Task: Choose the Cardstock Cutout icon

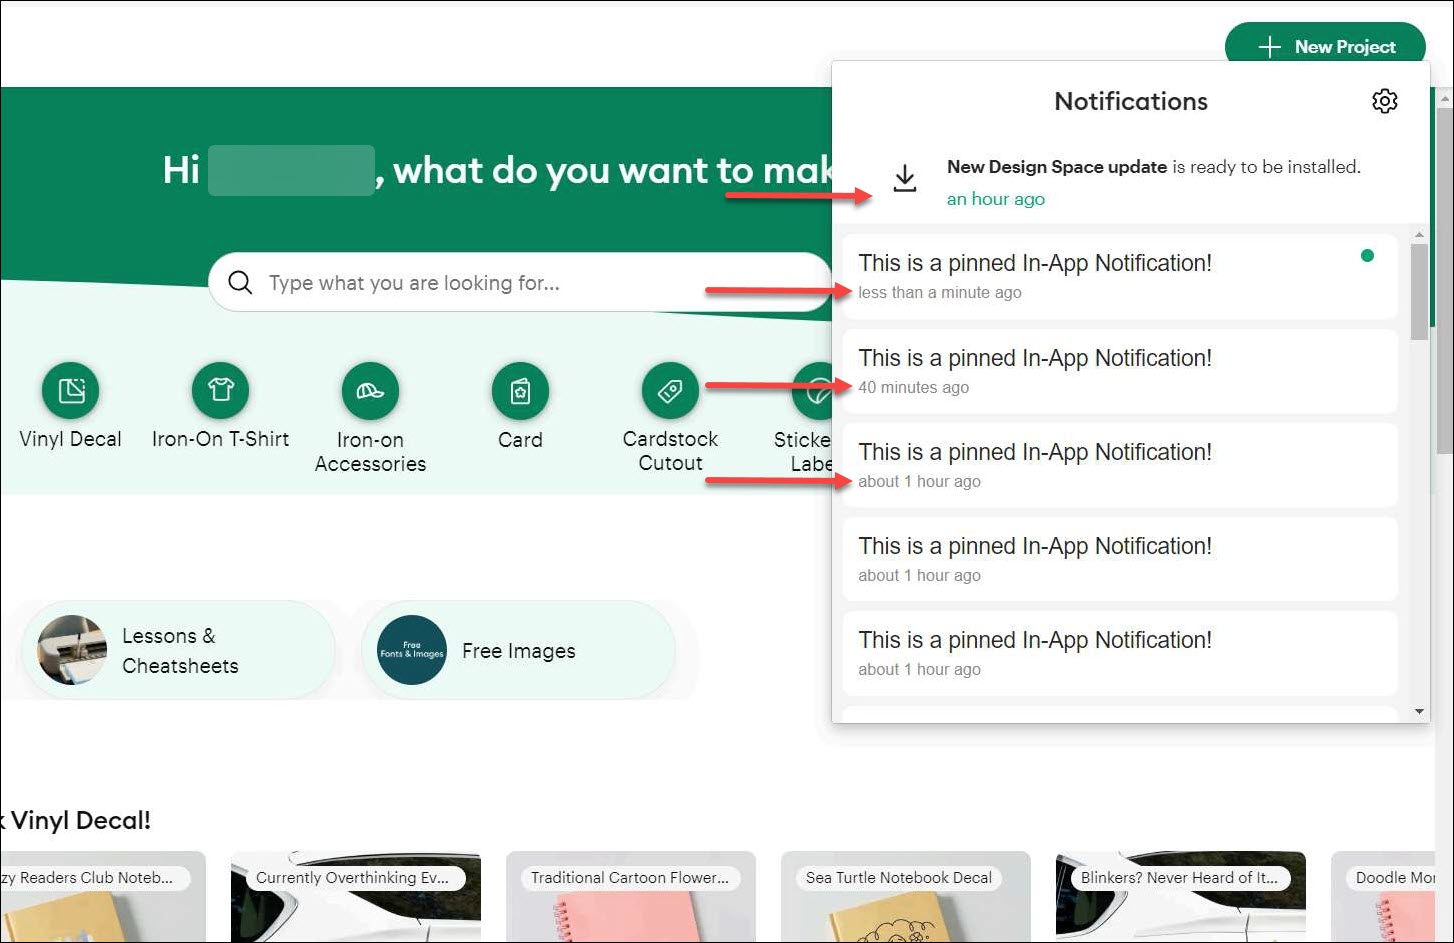Action: pos(670,390)
